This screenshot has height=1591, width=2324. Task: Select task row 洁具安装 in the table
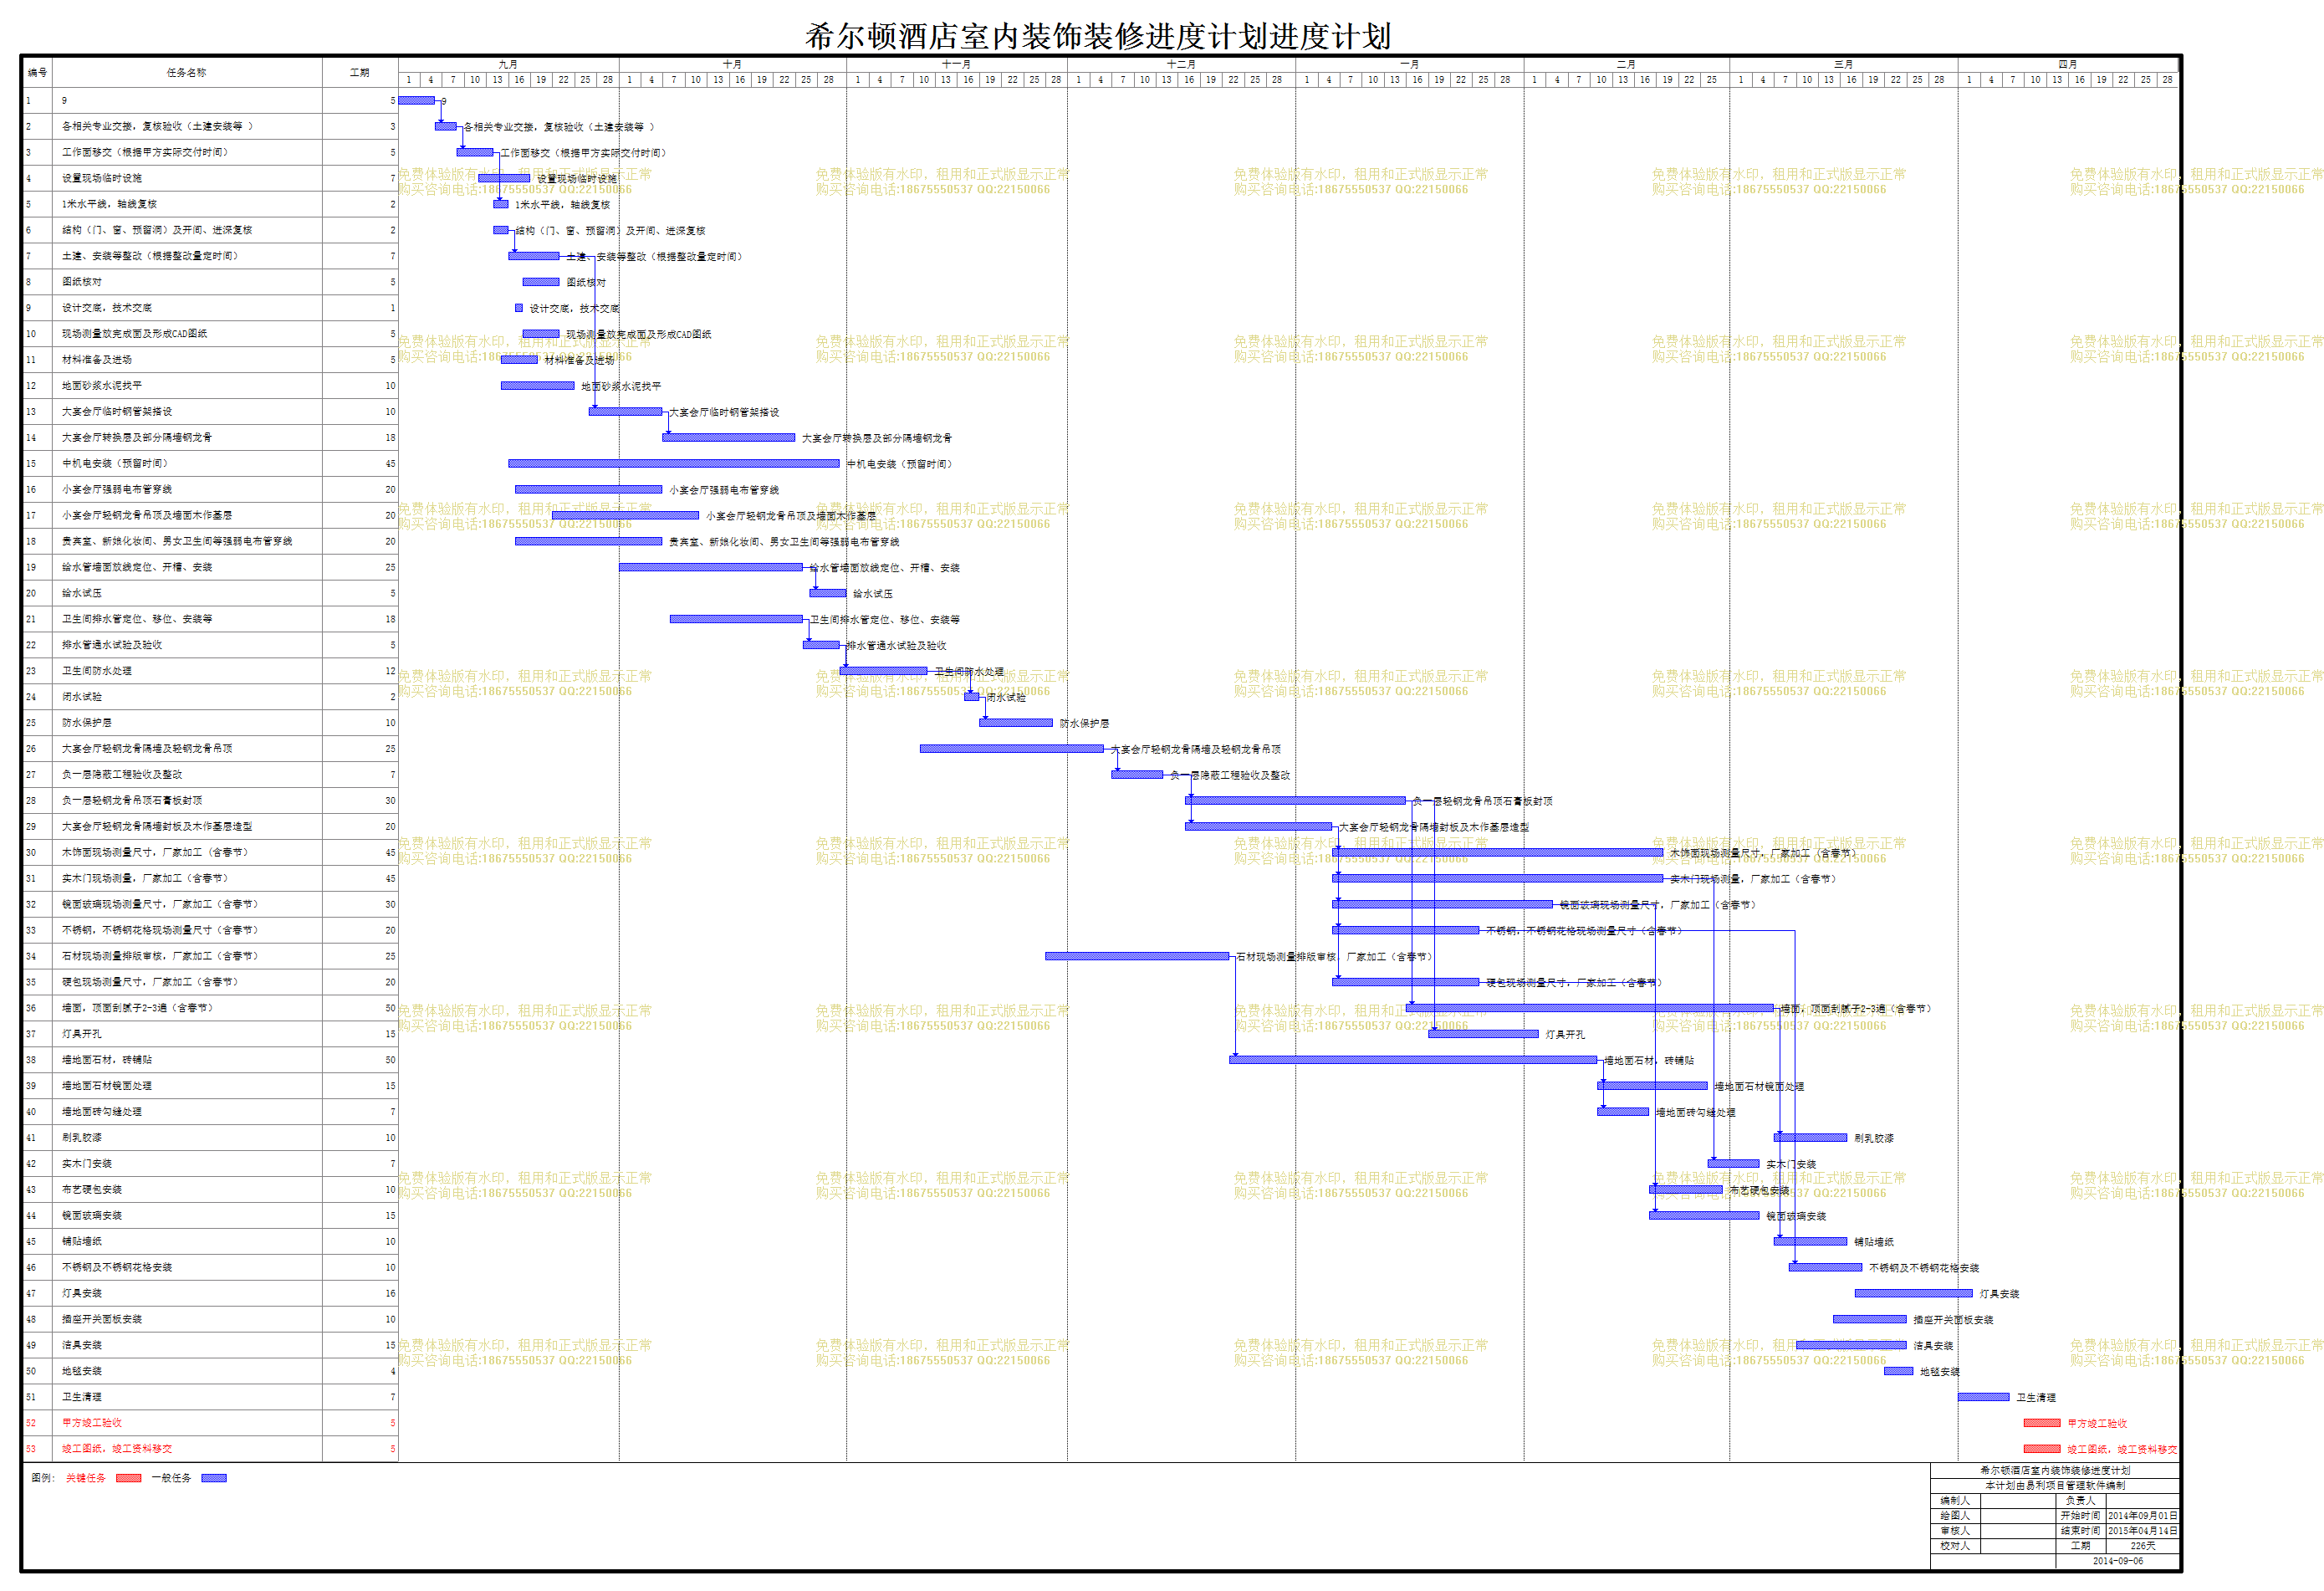(x=210, y=1346)
